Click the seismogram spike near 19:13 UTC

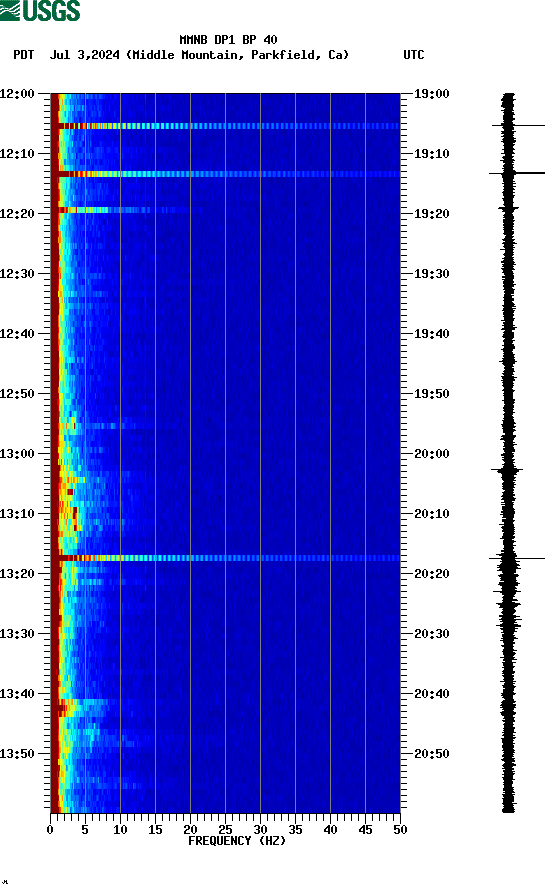517,173
